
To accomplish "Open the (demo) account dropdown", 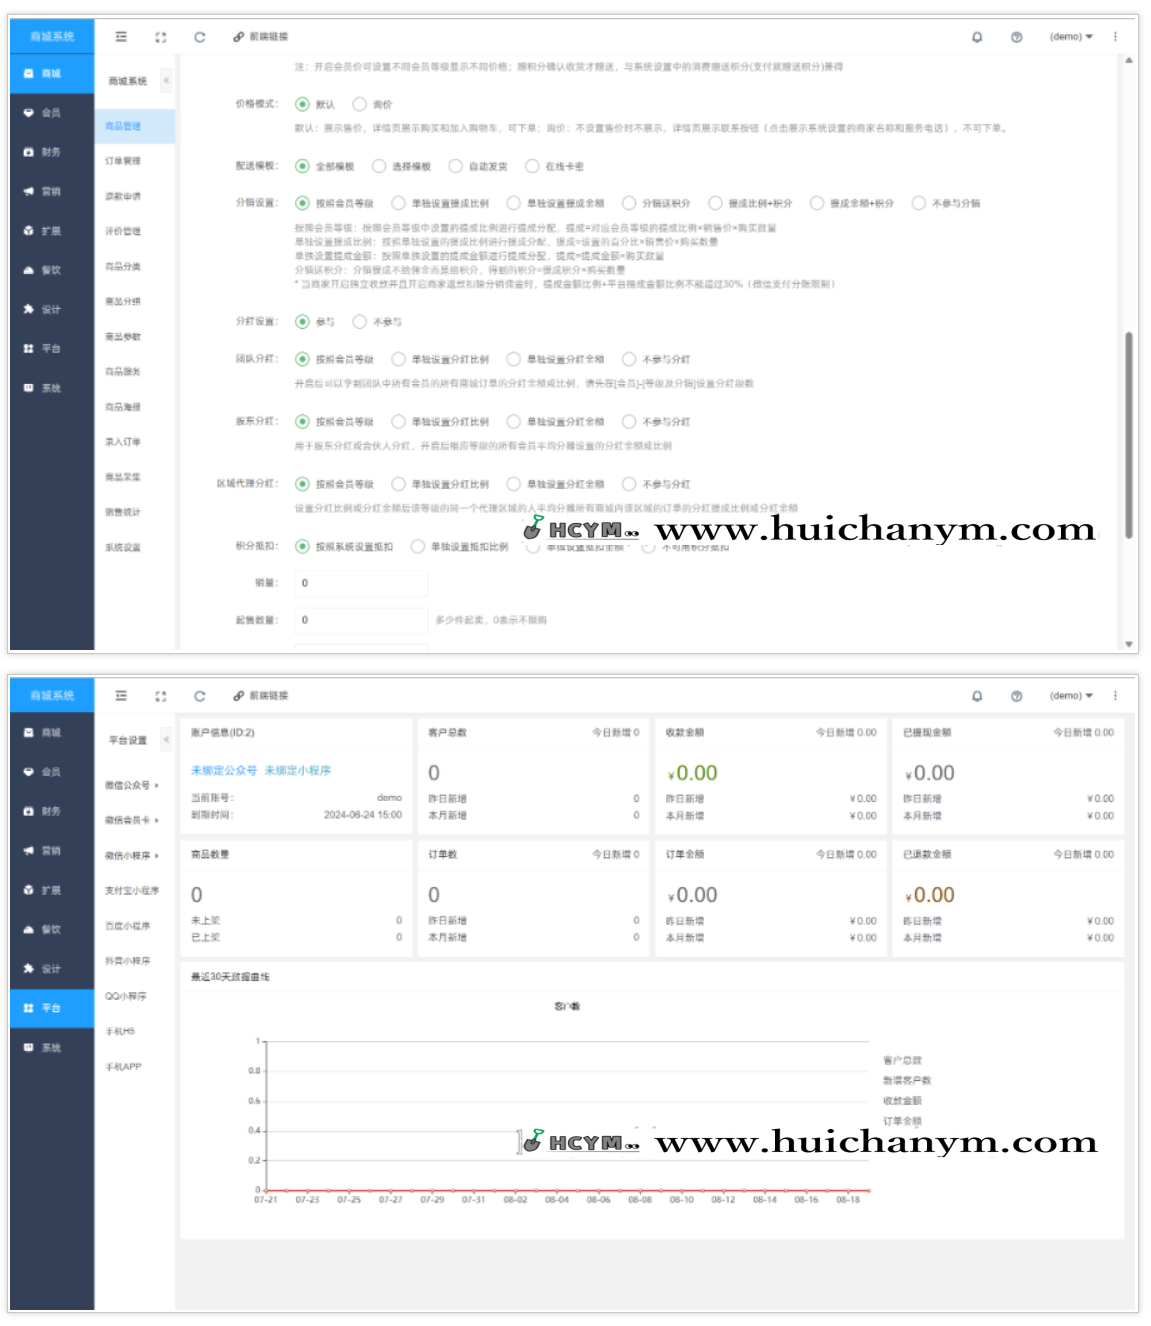I will tap(1072, 36).
